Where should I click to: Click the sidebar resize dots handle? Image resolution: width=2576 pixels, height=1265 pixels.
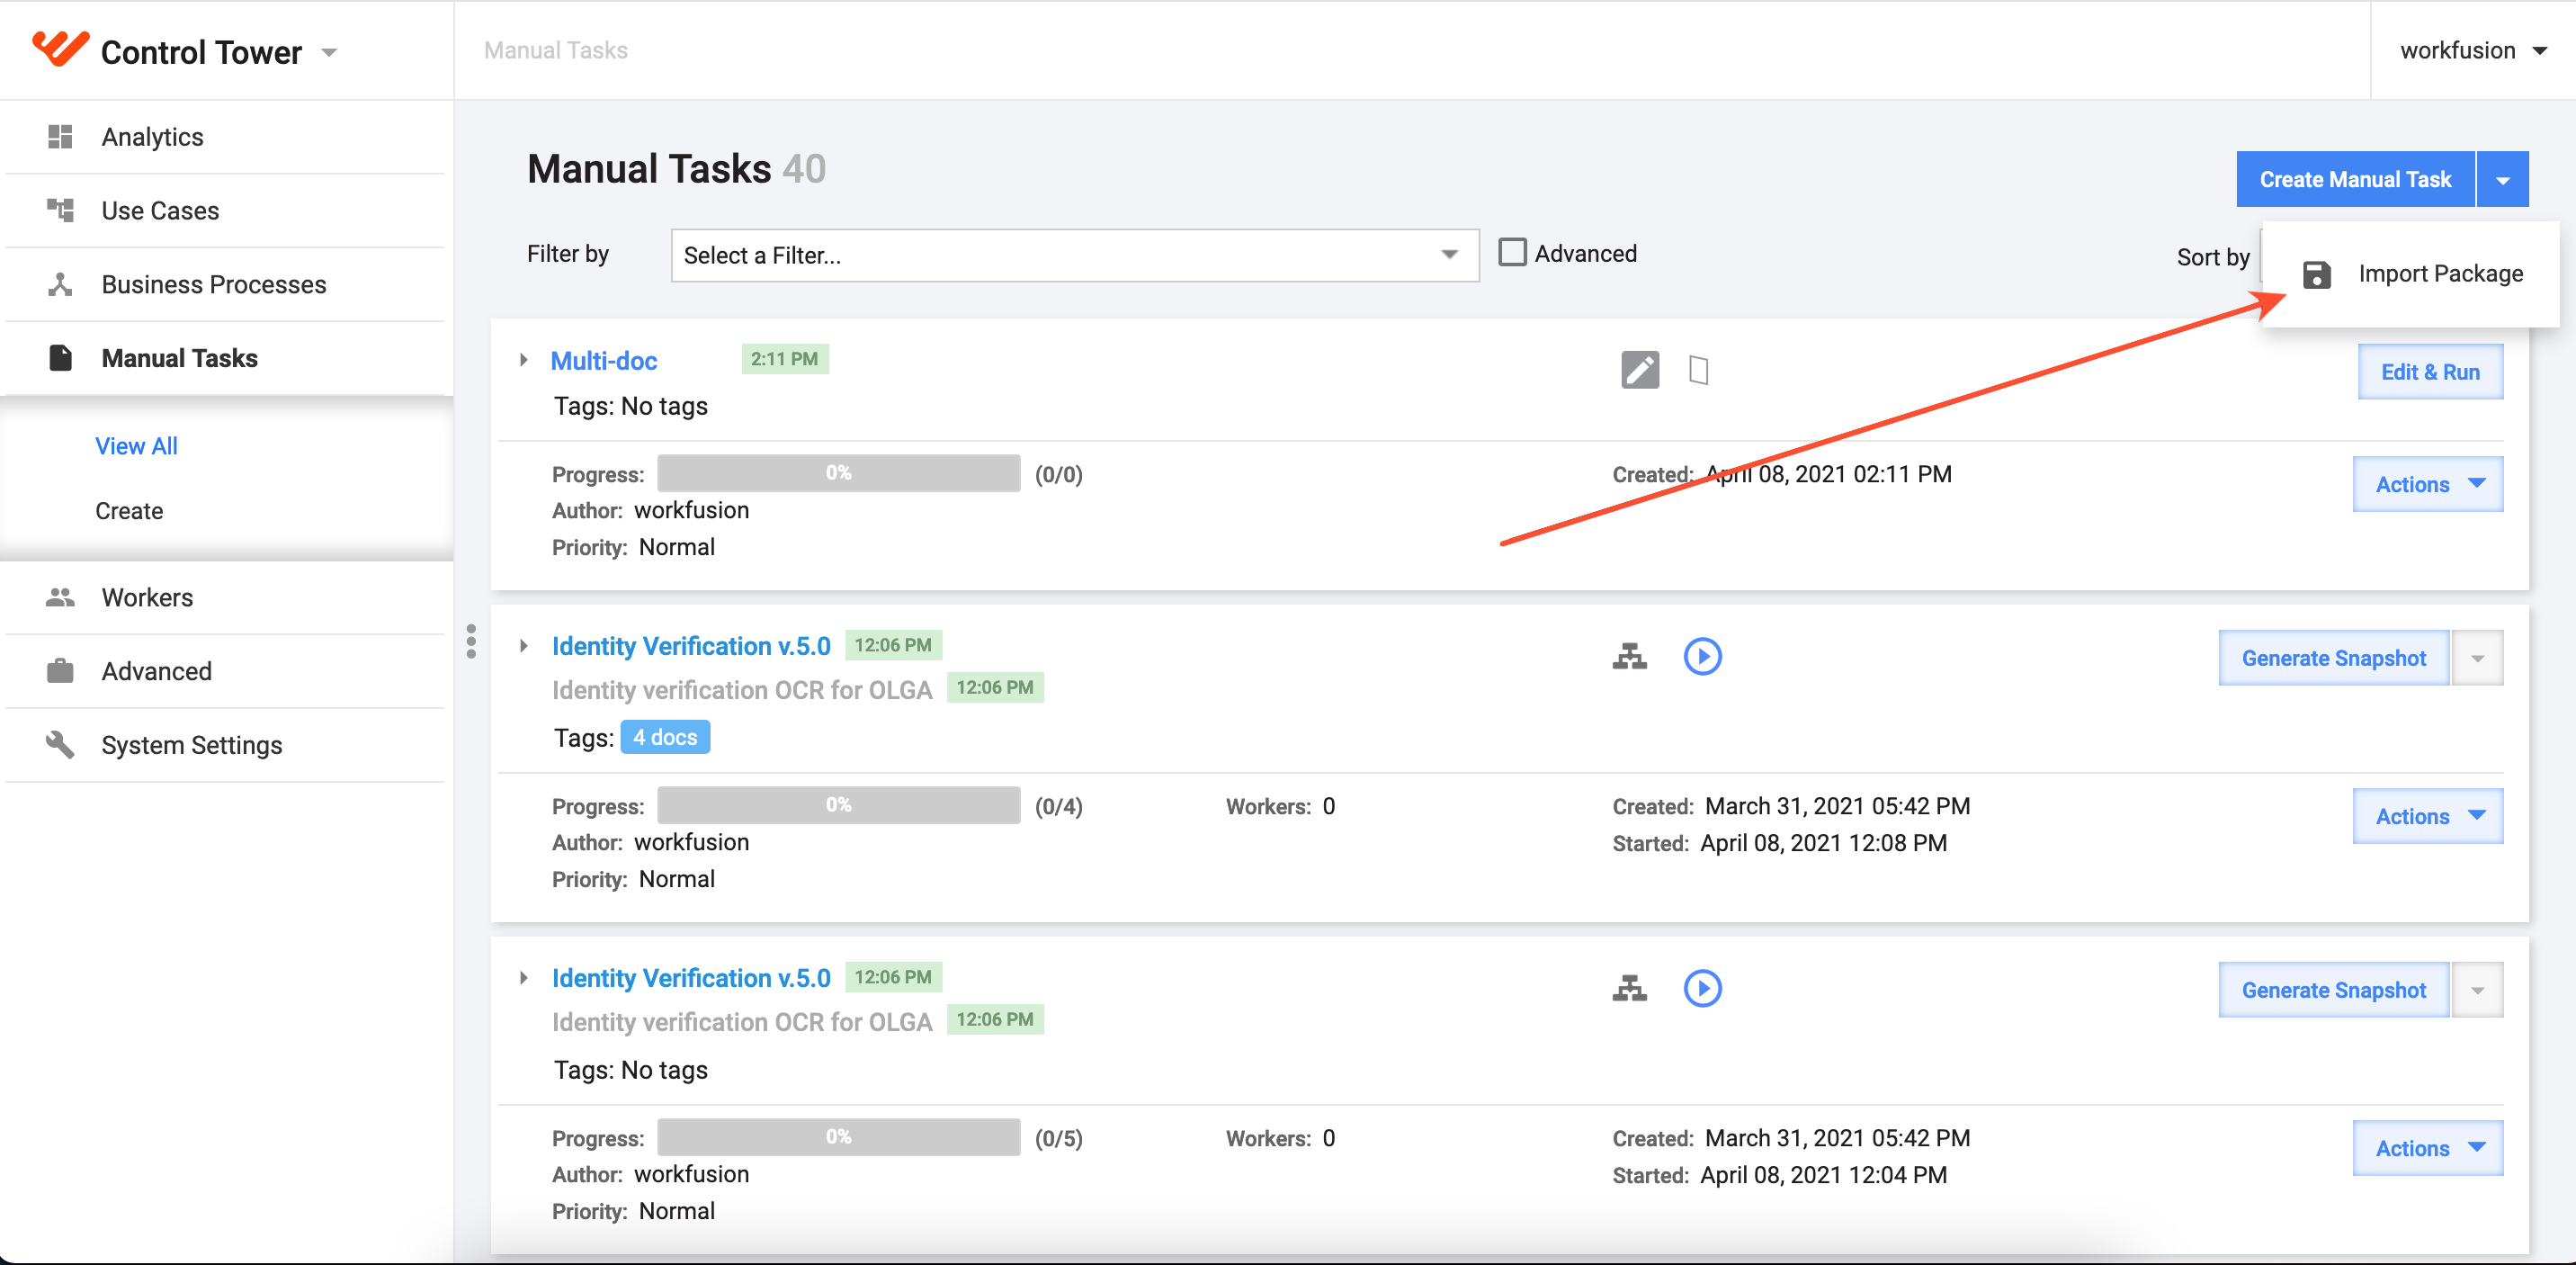coord(471,641)
